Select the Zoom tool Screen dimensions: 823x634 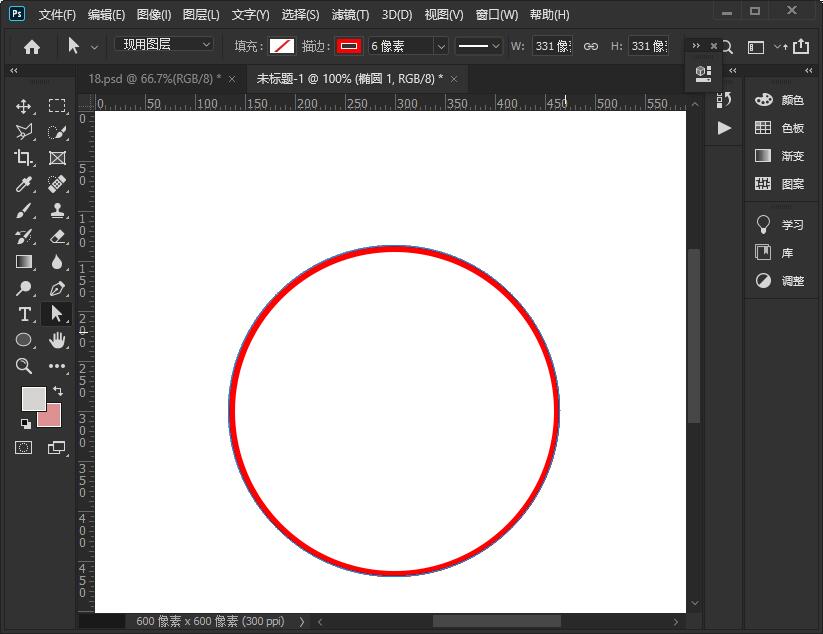coord(24,366)
